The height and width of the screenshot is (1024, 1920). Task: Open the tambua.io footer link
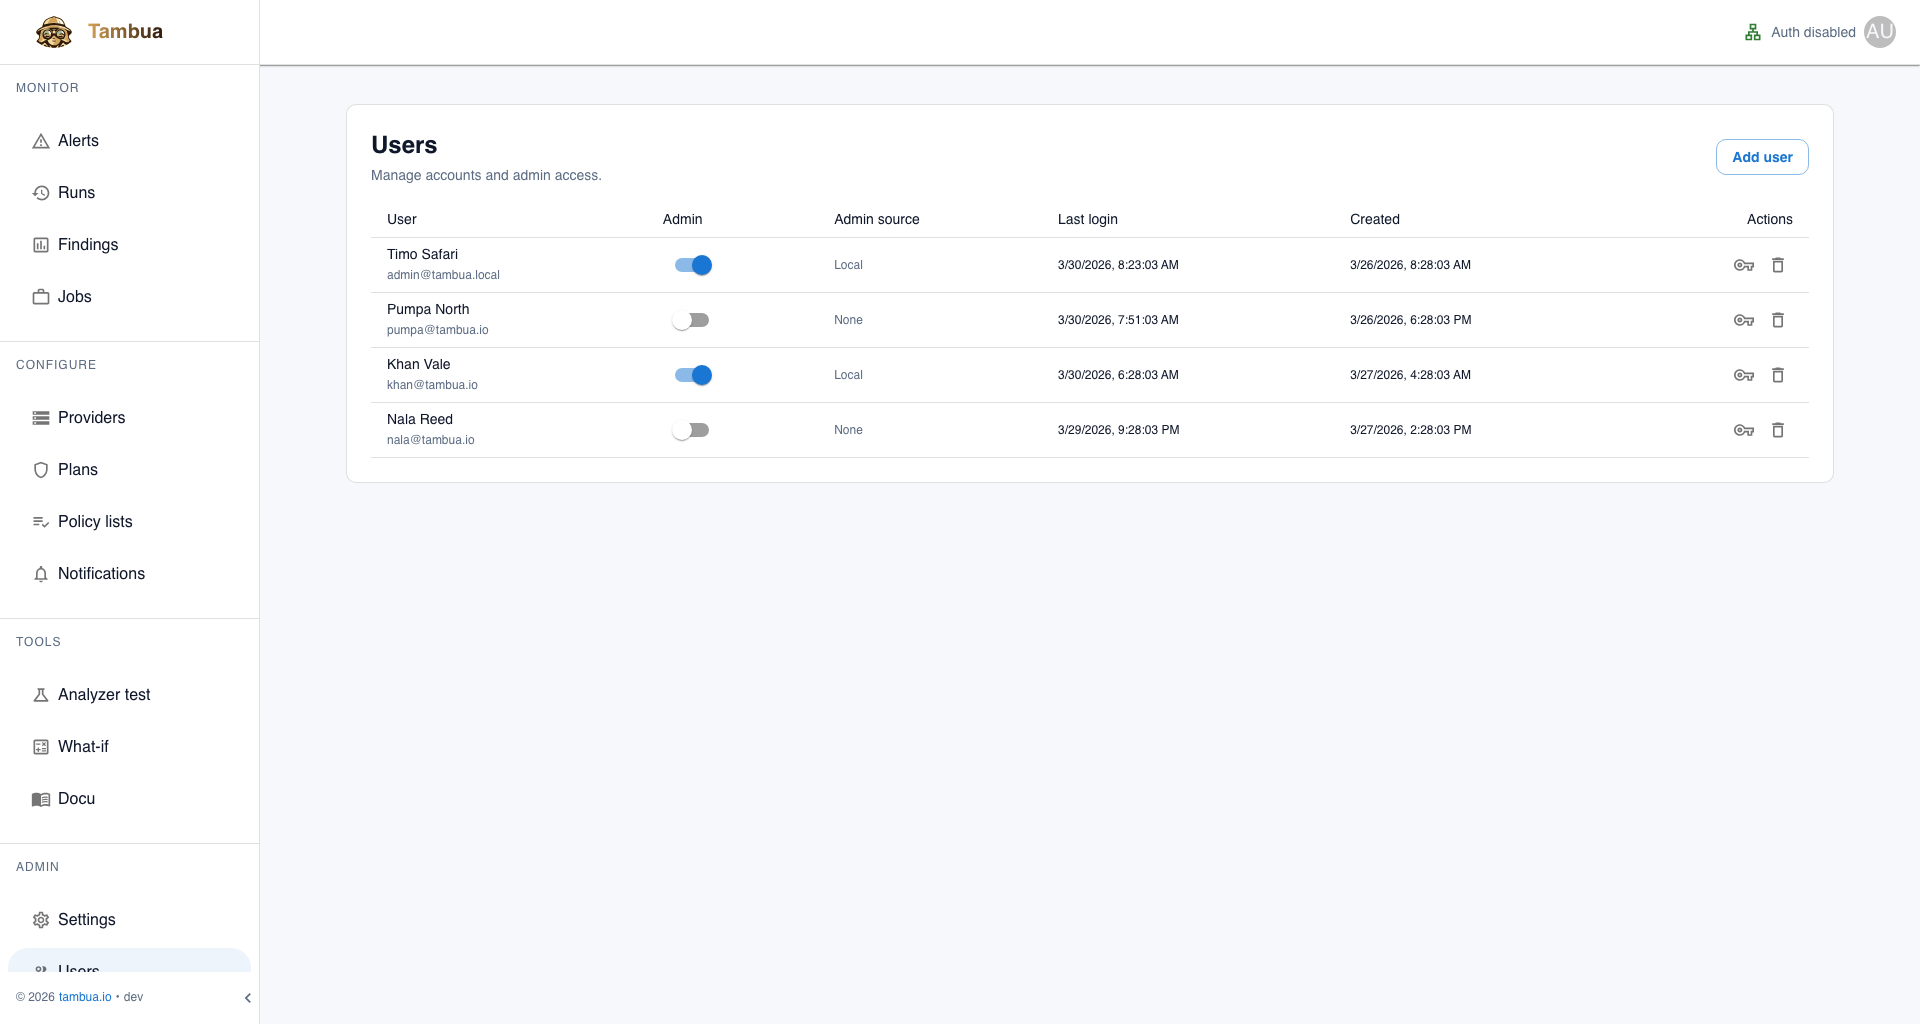[x=84, y=996]
